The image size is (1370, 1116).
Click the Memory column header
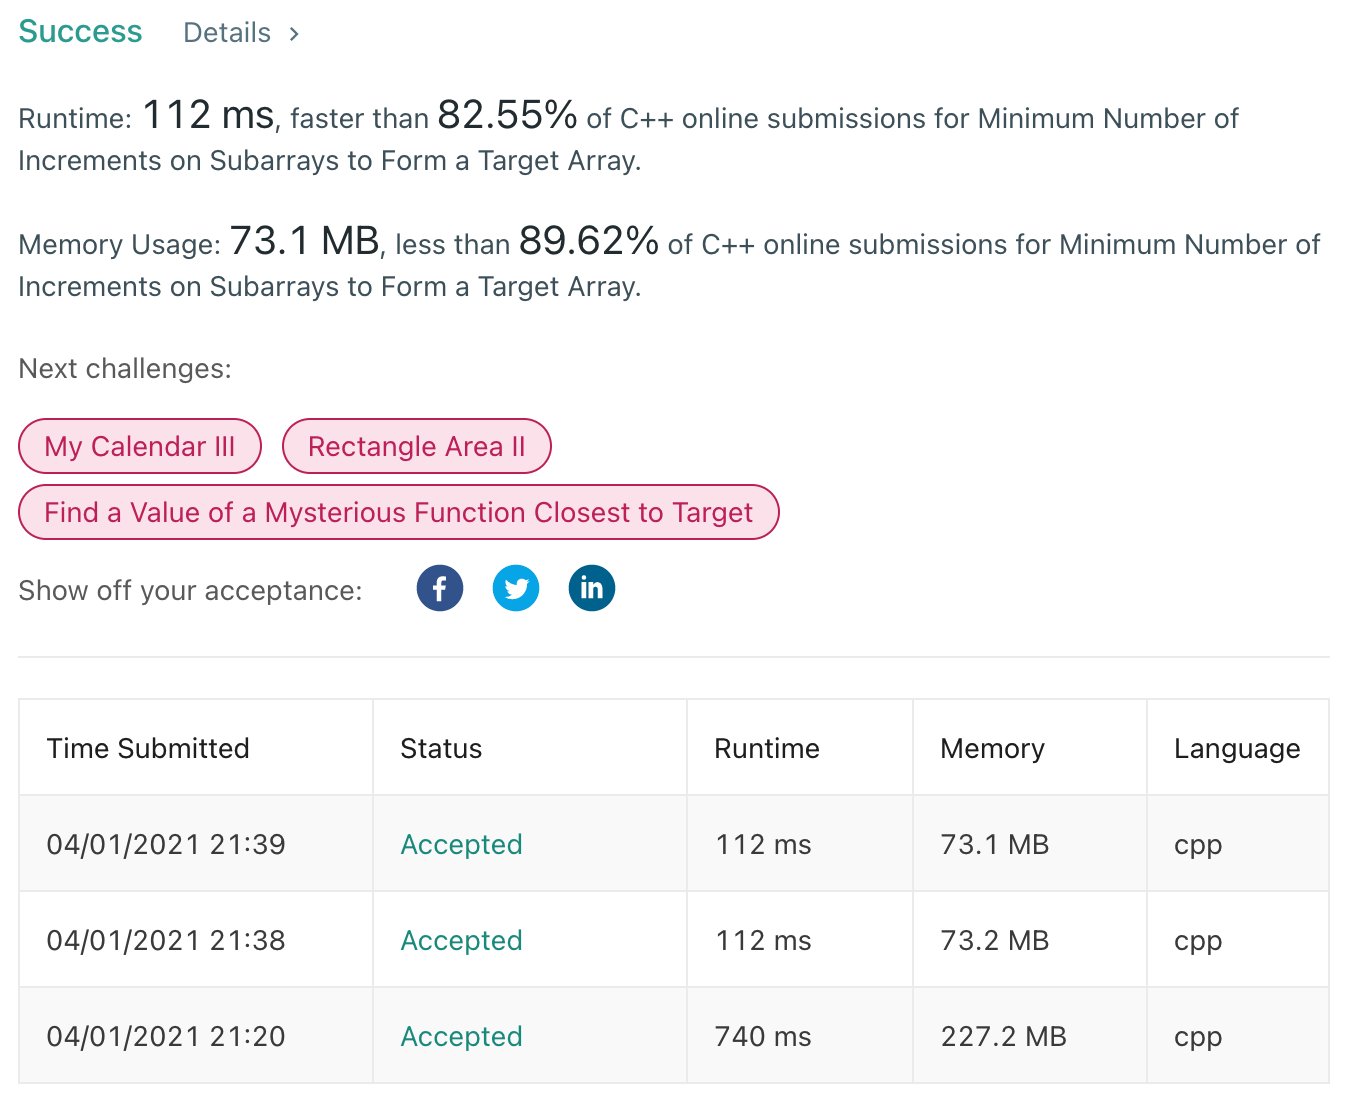click(x=992, y=748)
